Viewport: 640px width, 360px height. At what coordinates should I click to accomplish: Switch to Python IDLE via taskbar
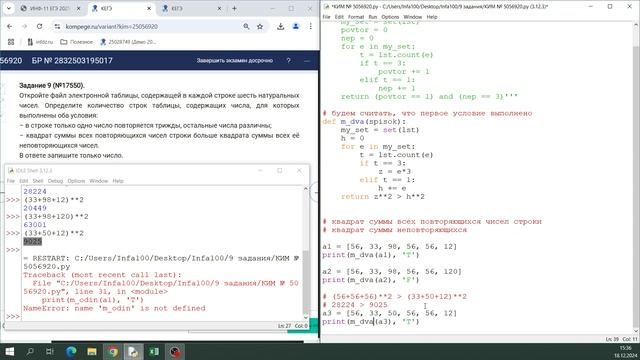[x=133, y=351]
